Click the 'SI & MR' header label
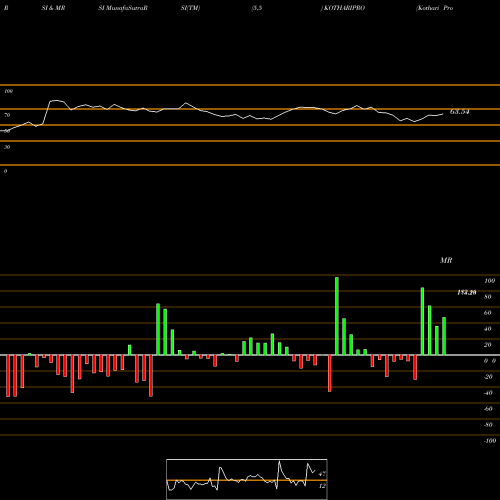The height and width of the screenshot is (500, 500). [x=53, y=8]
